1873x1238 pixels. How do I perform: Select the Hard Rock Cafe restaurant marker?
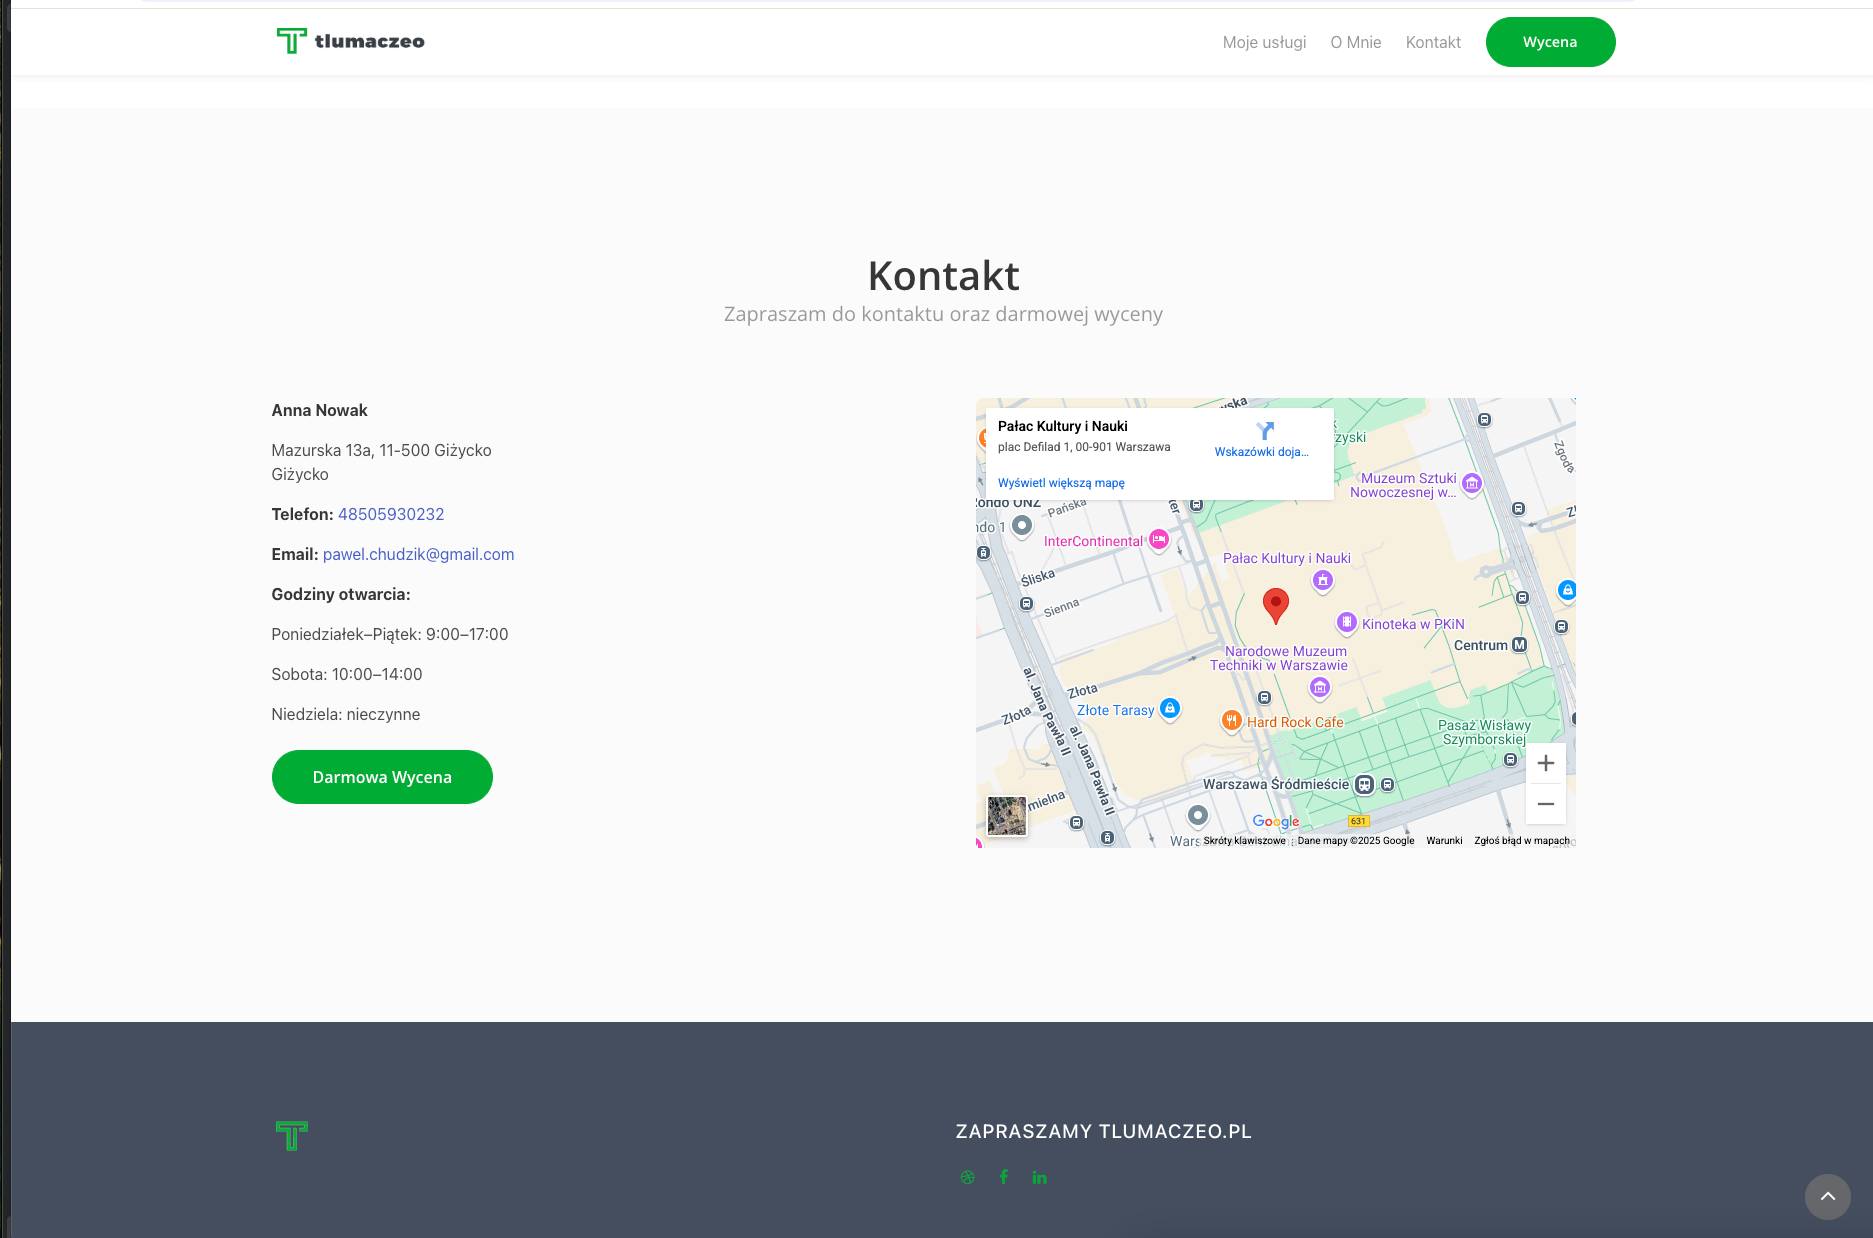click(x=1231, y=721)
